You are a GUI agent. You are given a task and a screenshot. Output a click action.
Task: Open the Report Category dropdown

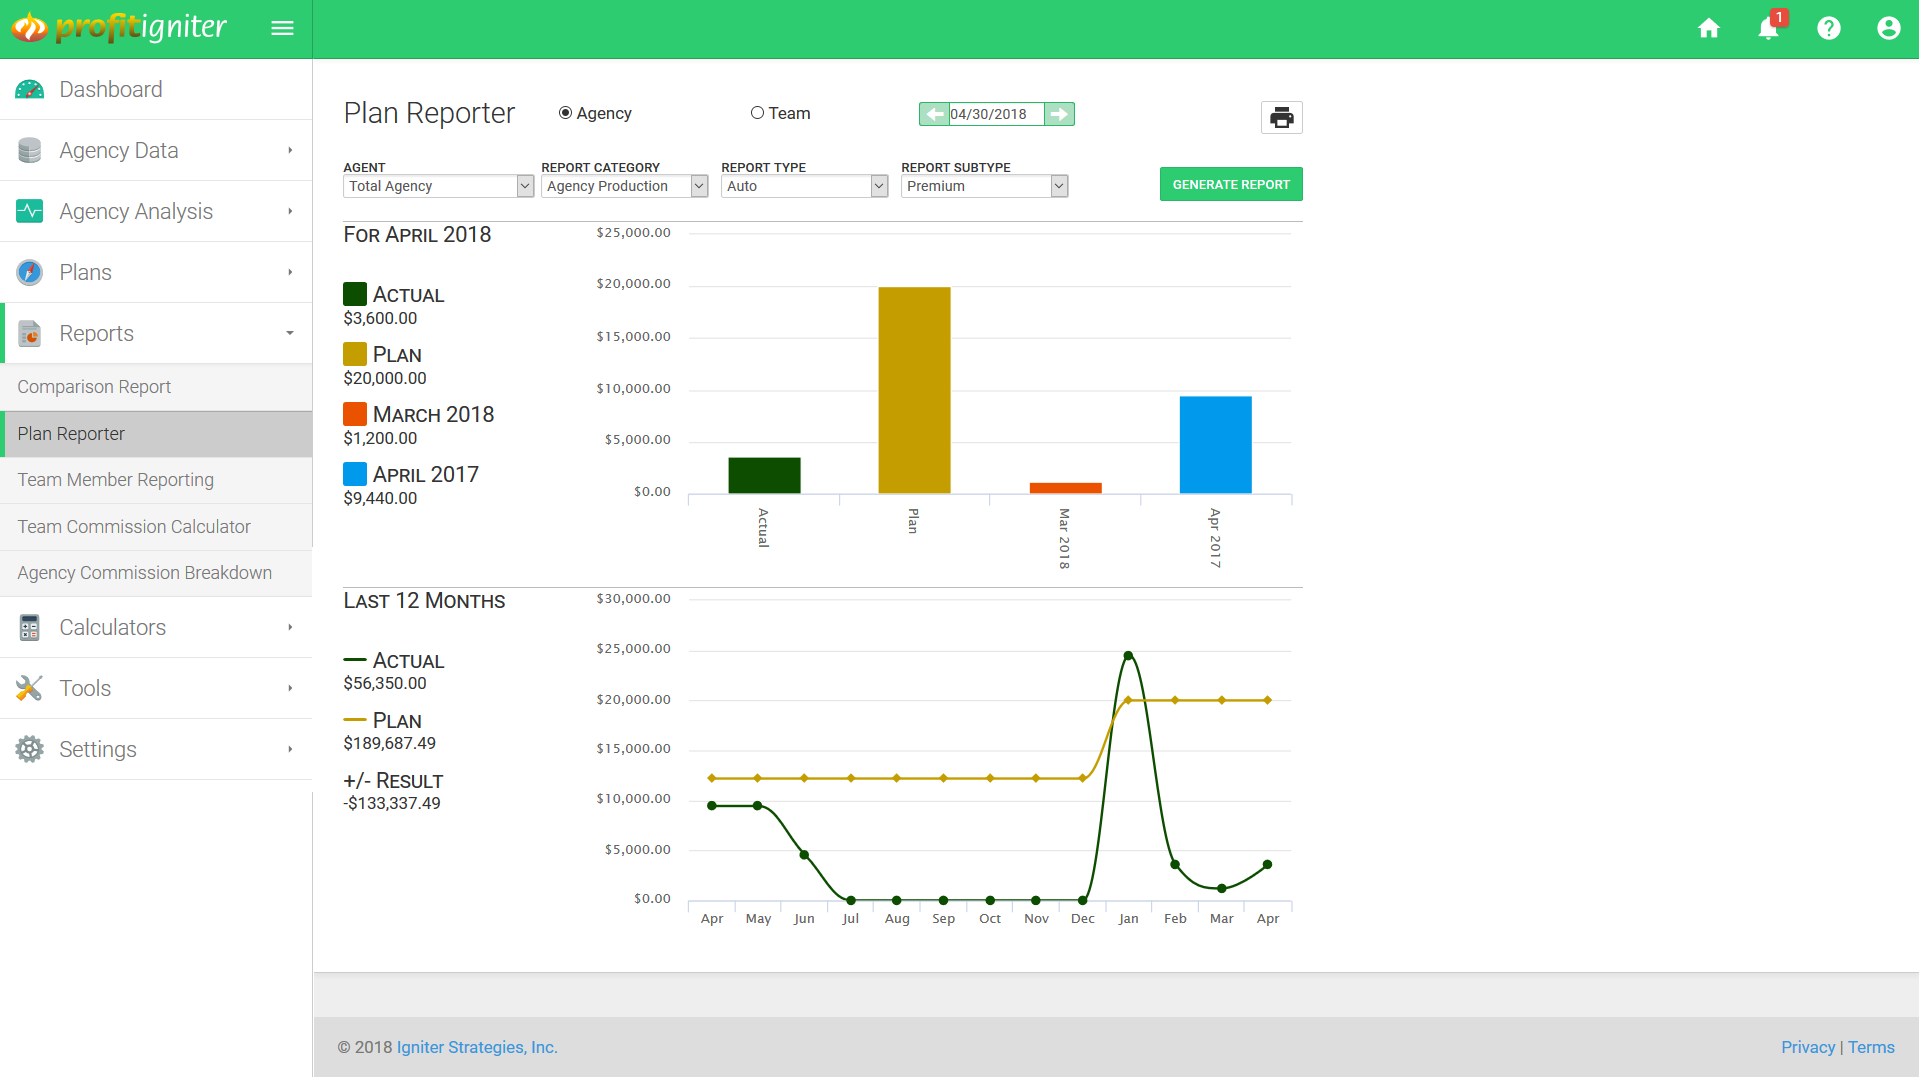(624, 186)
